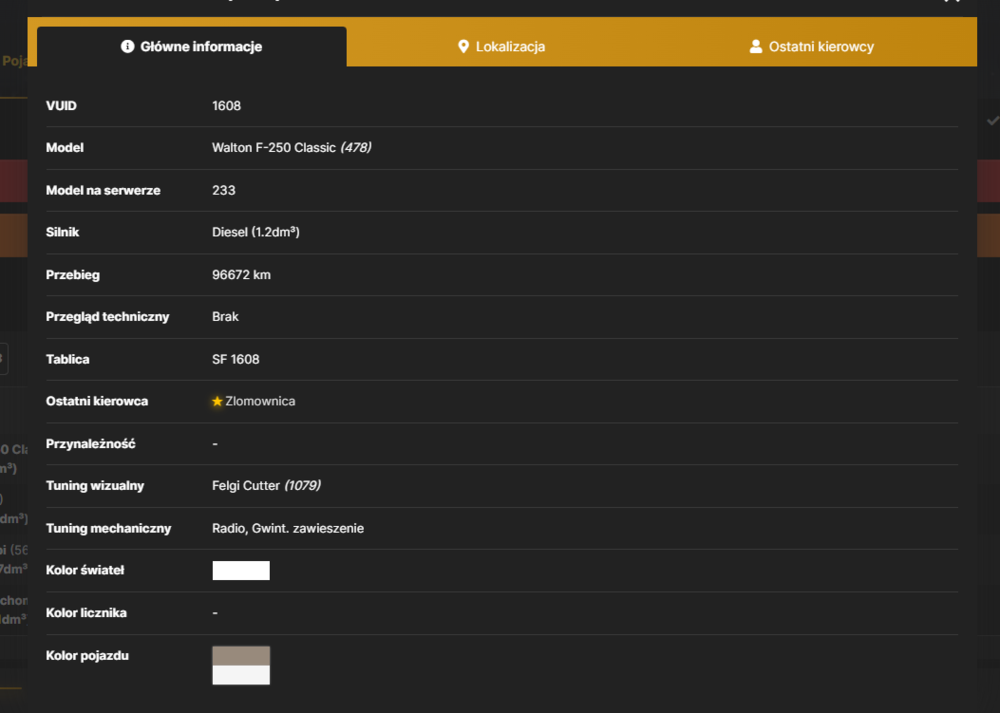1000x713 pixels.
Task: Click the model name Walton F-250 Classic
Action: click(x=274, y=148)
